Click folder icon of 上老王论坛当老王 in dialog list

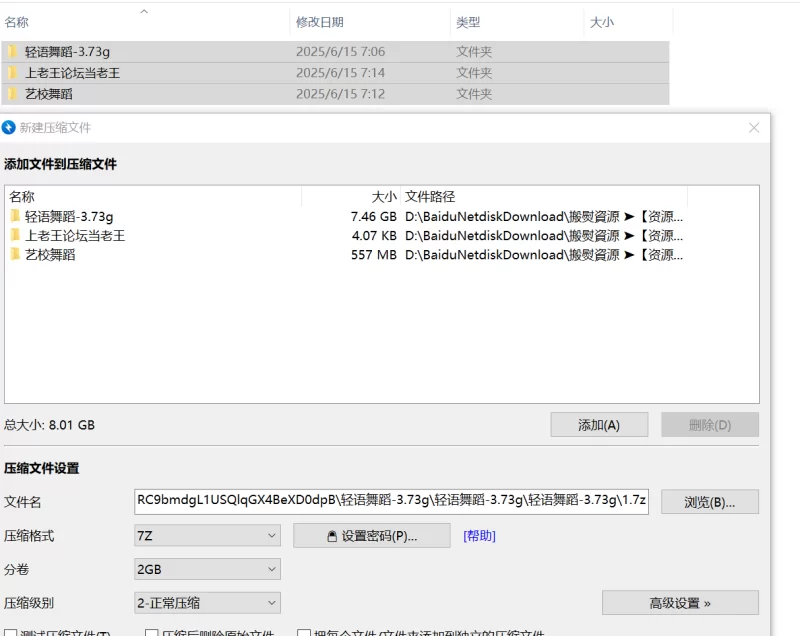pos(15,235)
